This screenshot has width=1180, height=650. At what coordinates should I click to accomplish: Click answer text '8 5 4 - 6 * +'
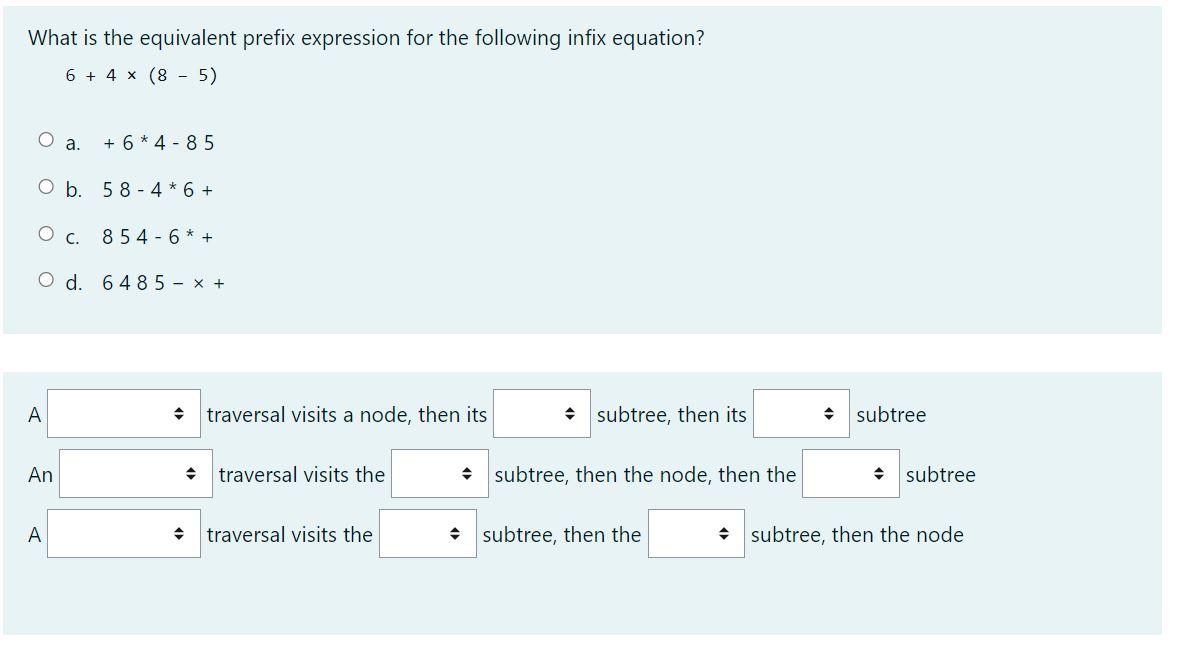click(158, 237)
